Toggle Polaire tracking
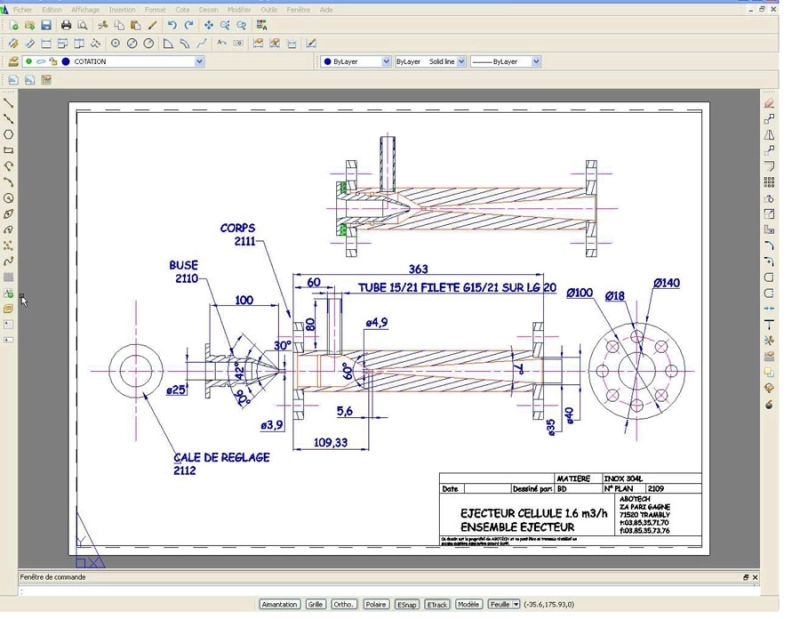The width and height of the screenshot is (800, 619). pyautogui.click(x=376, y=604)
